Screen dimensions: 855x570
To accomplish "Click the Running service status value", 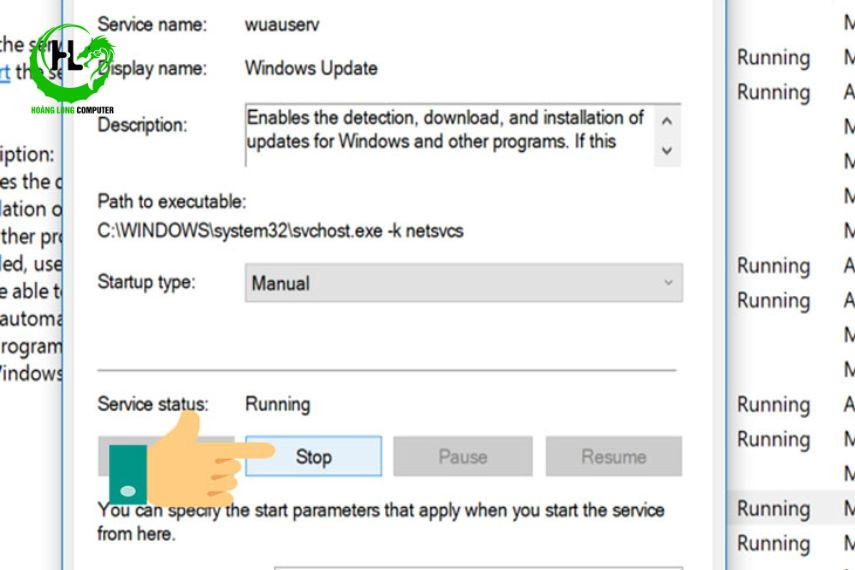I will (x=278, y=404).
